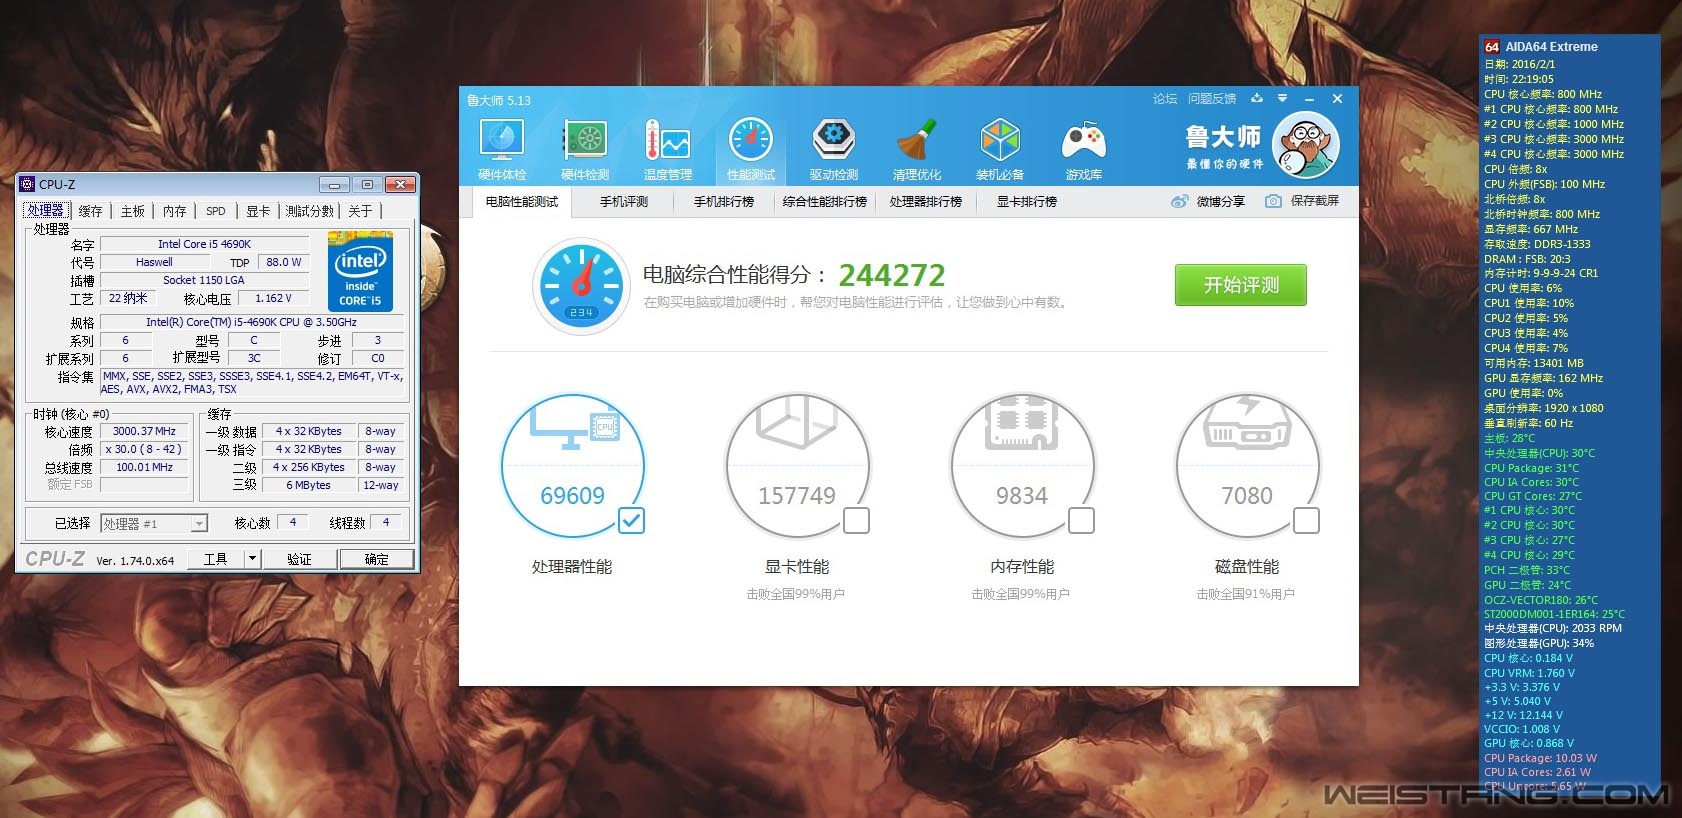This screenshot has width=1682, height=818.
Task: Click the total score 244272
Action: pyautogui.click(x=891, y=275)
